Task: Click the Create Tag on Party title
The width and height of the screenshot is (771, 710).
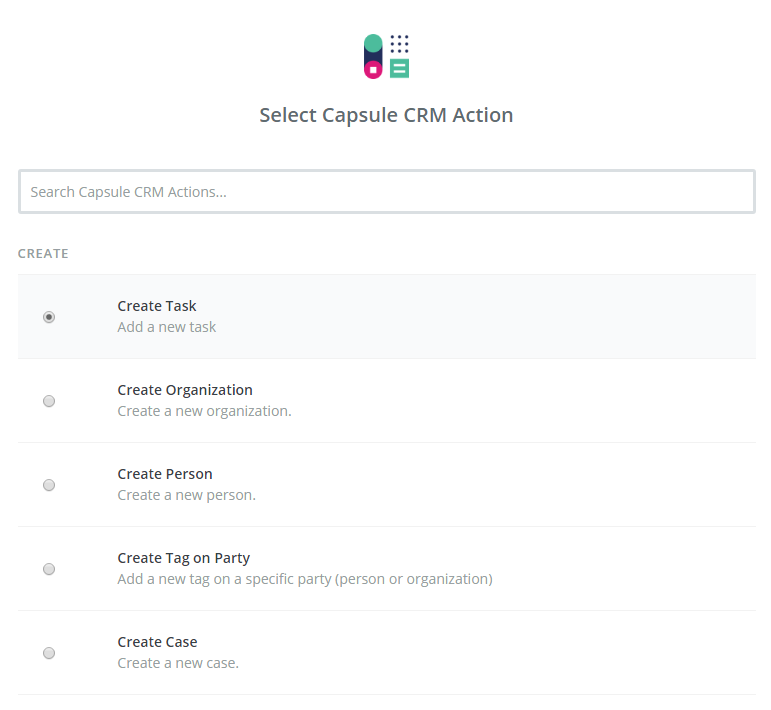Action: [x=184, y=558]
